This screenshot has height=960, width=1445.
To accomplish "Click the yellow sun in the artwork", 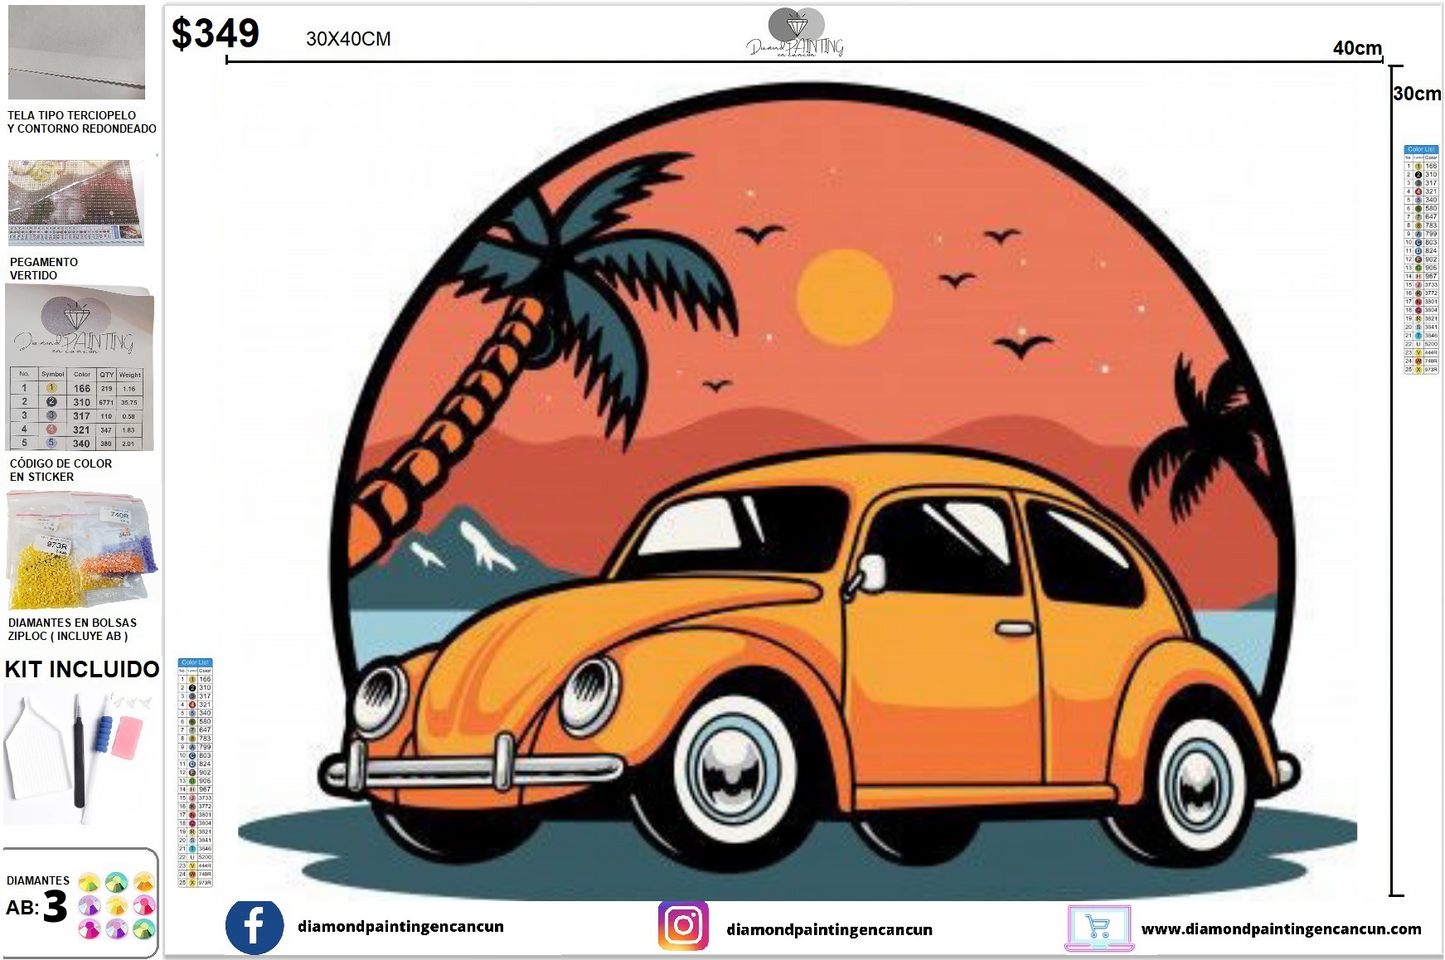I will click(844, 296).
